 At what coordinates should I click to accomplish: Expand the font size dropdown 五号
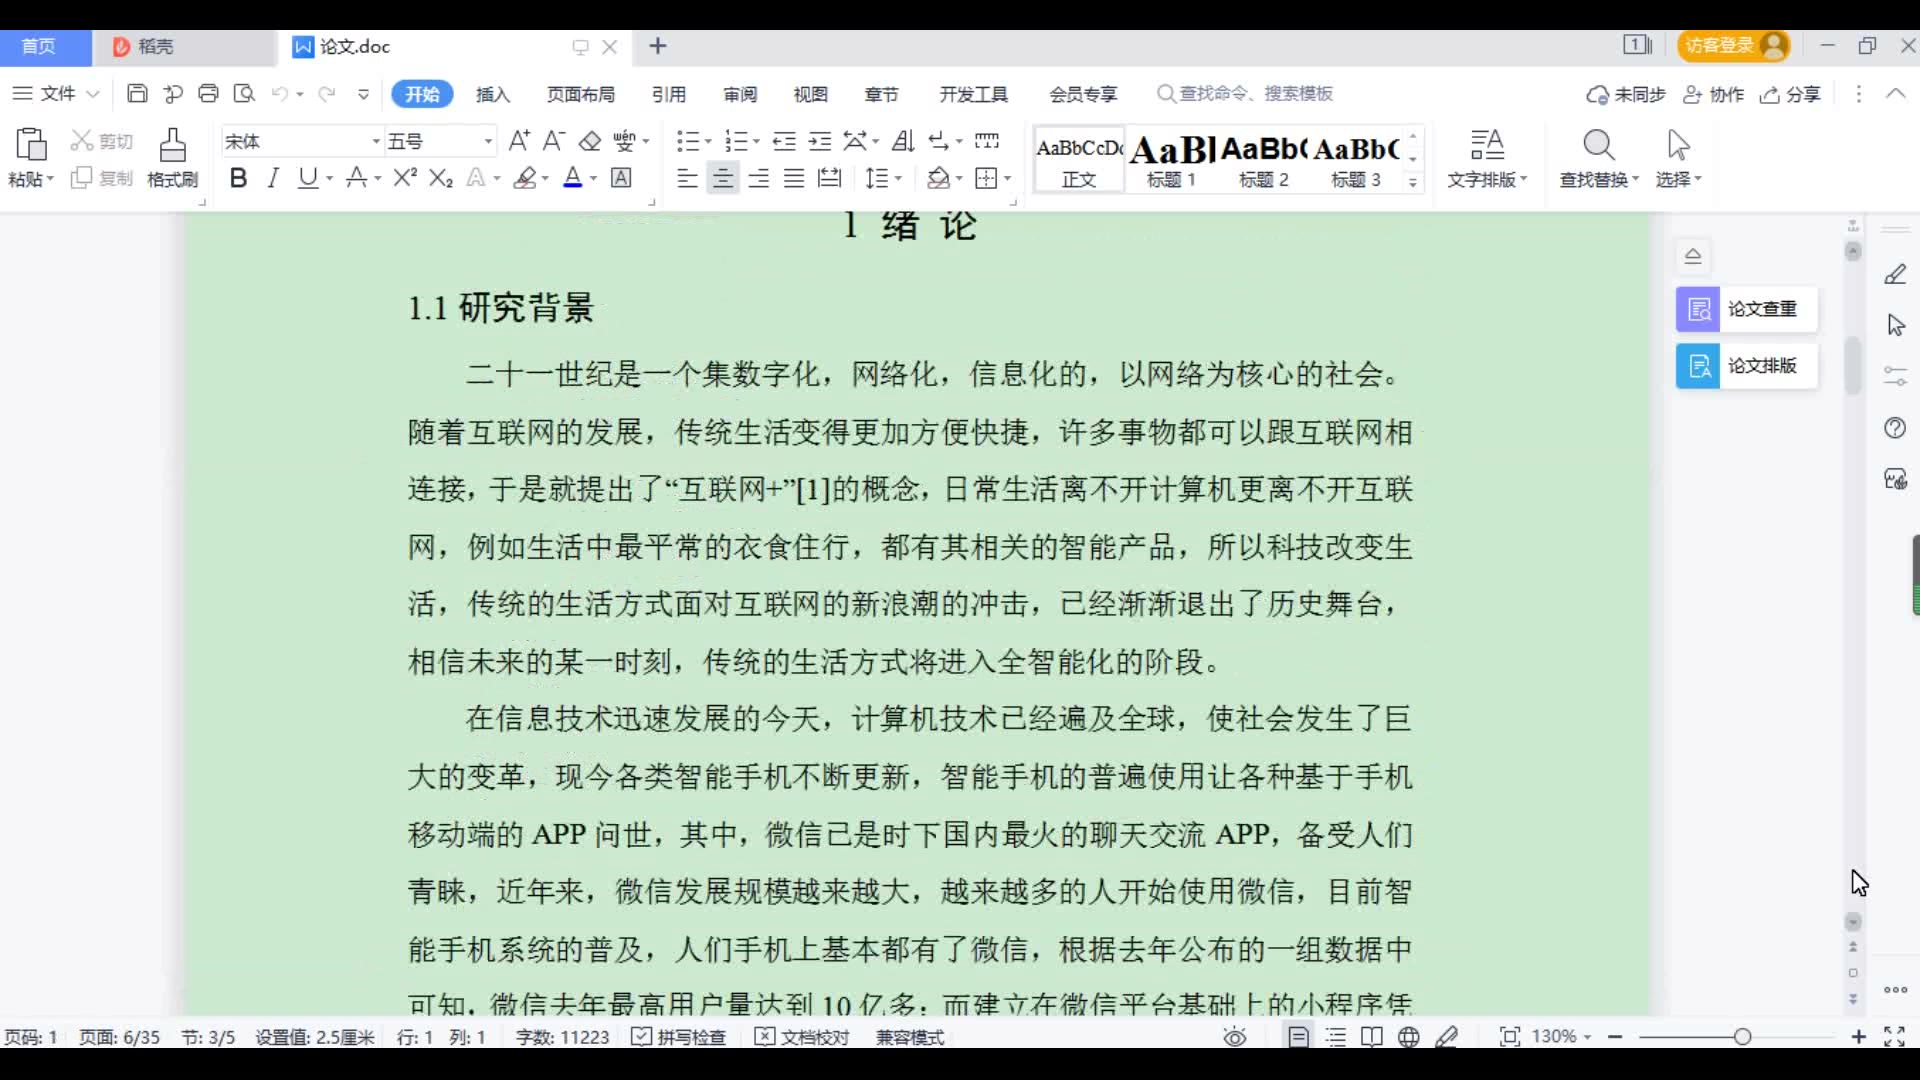(x=488, y=142)
